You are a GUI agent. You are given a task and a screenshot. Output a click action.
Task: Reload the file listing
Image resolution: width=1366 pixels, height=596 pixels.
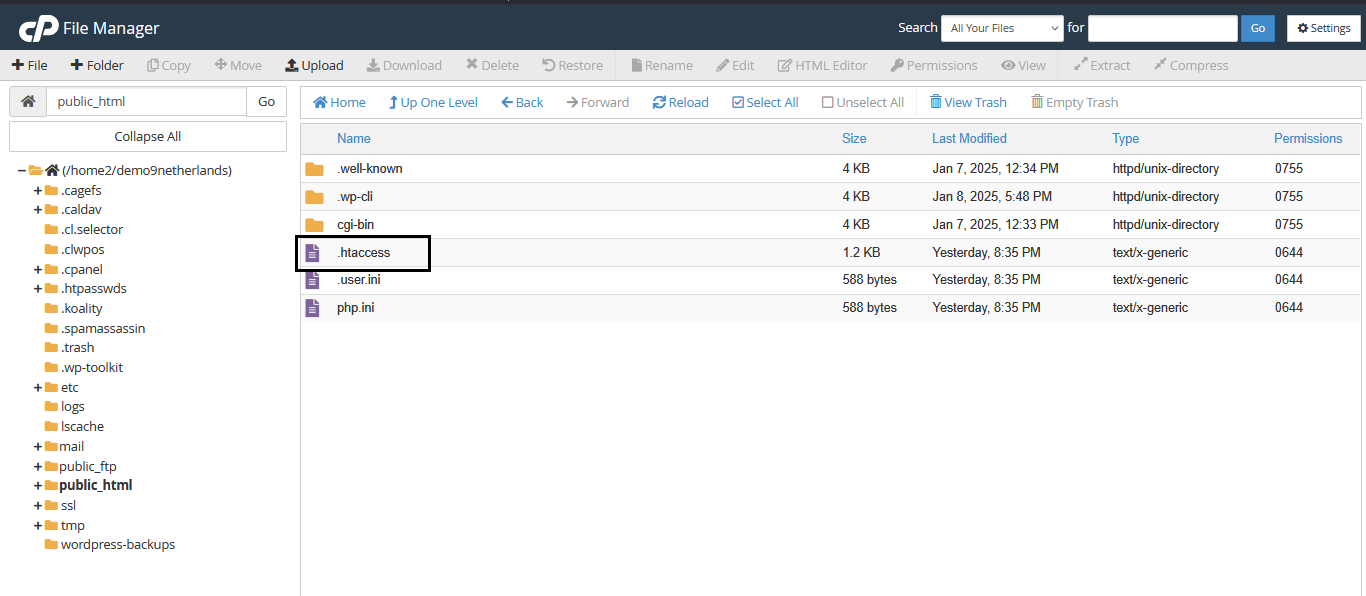pyautogui.click(x=680, y=102)
